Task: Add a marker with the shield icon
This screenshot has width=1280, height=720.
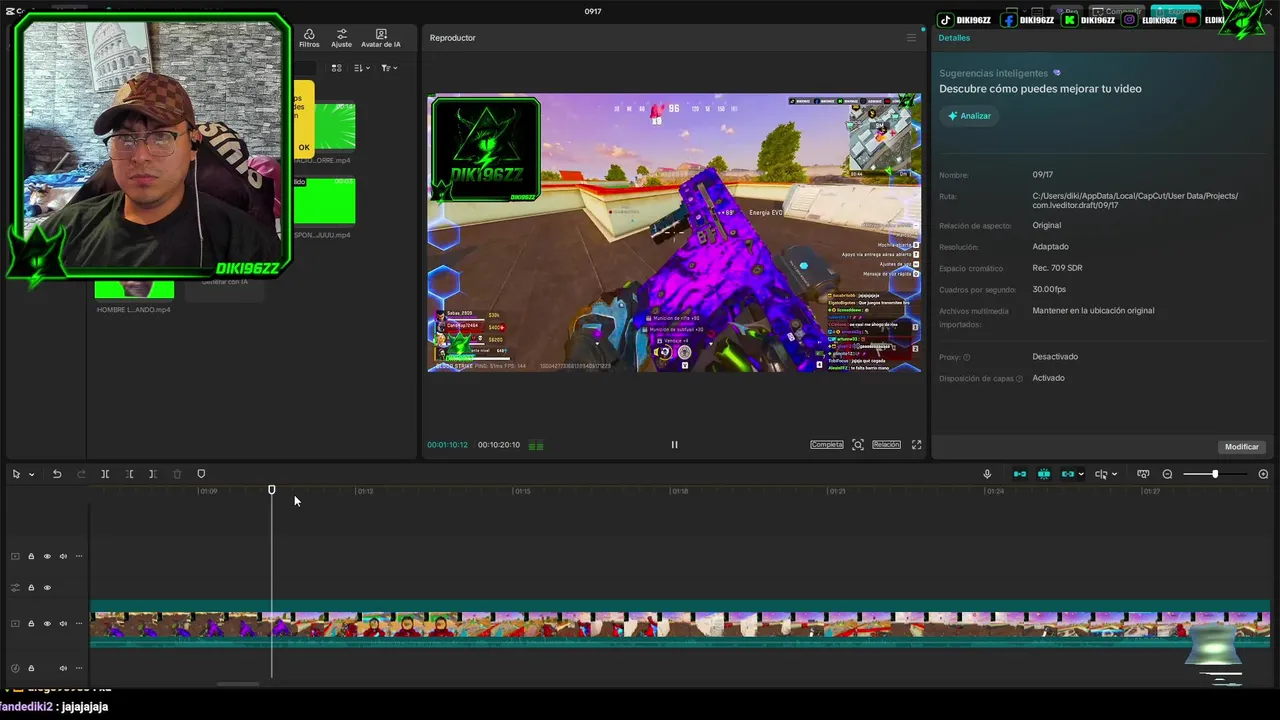Action: 201,474
